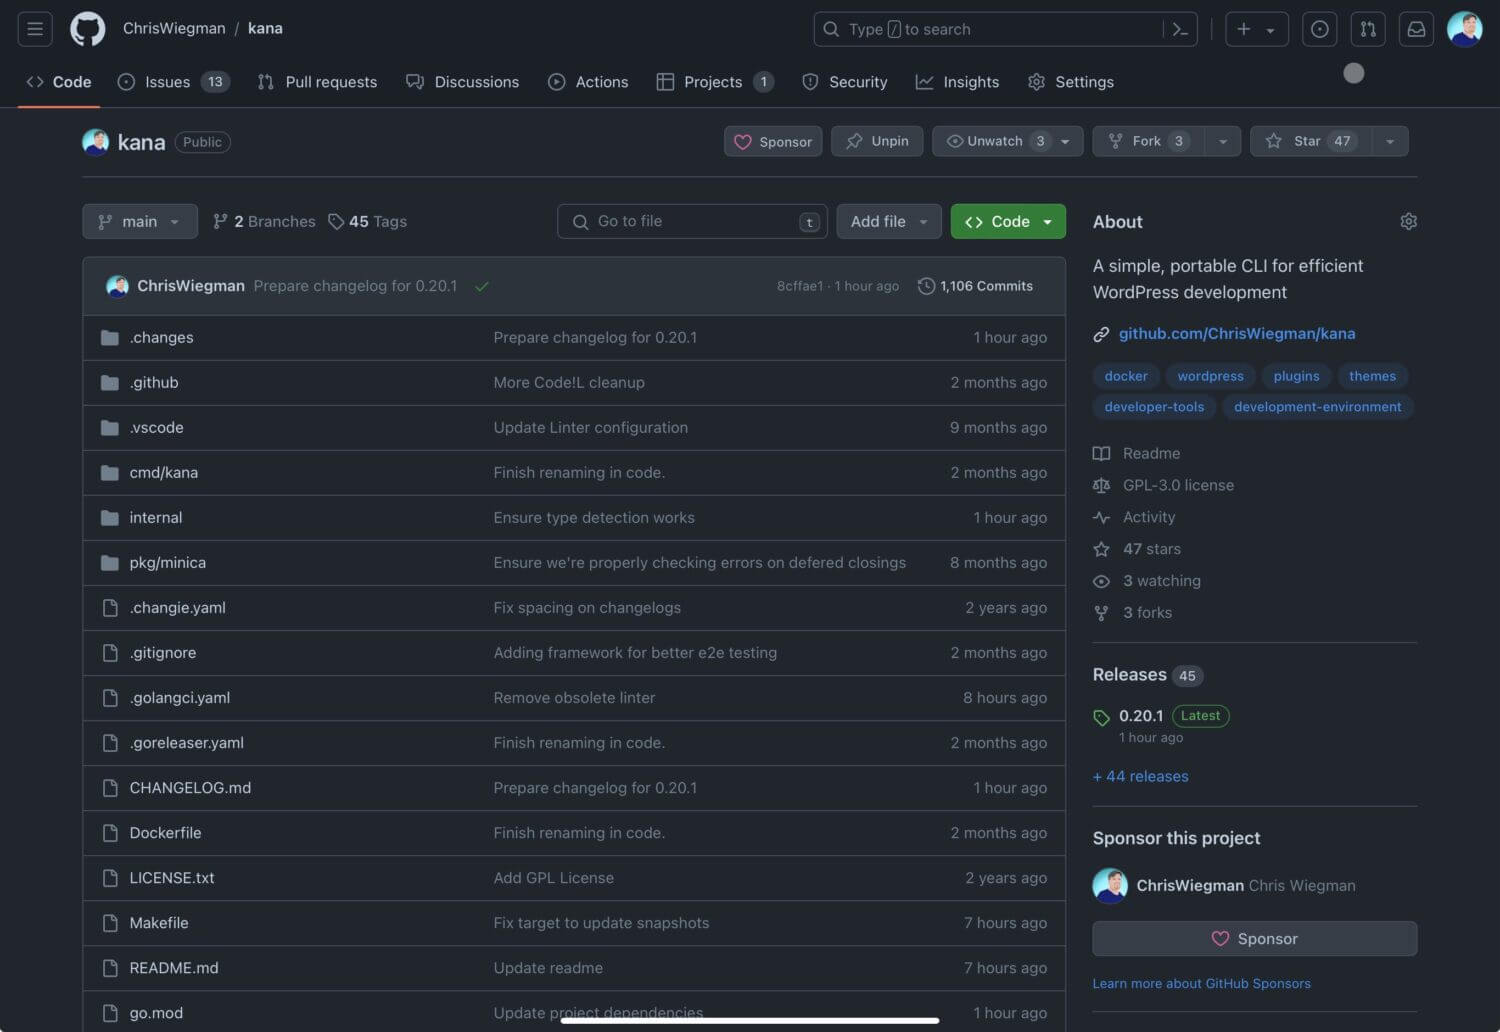Open the issues icon in header

click(x=1319, y=29)
